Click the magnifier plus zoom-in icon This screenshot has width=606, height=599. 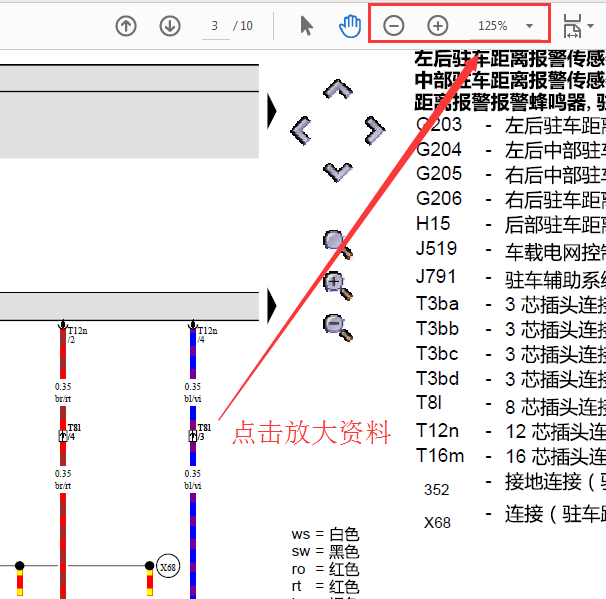pos(338,286)
